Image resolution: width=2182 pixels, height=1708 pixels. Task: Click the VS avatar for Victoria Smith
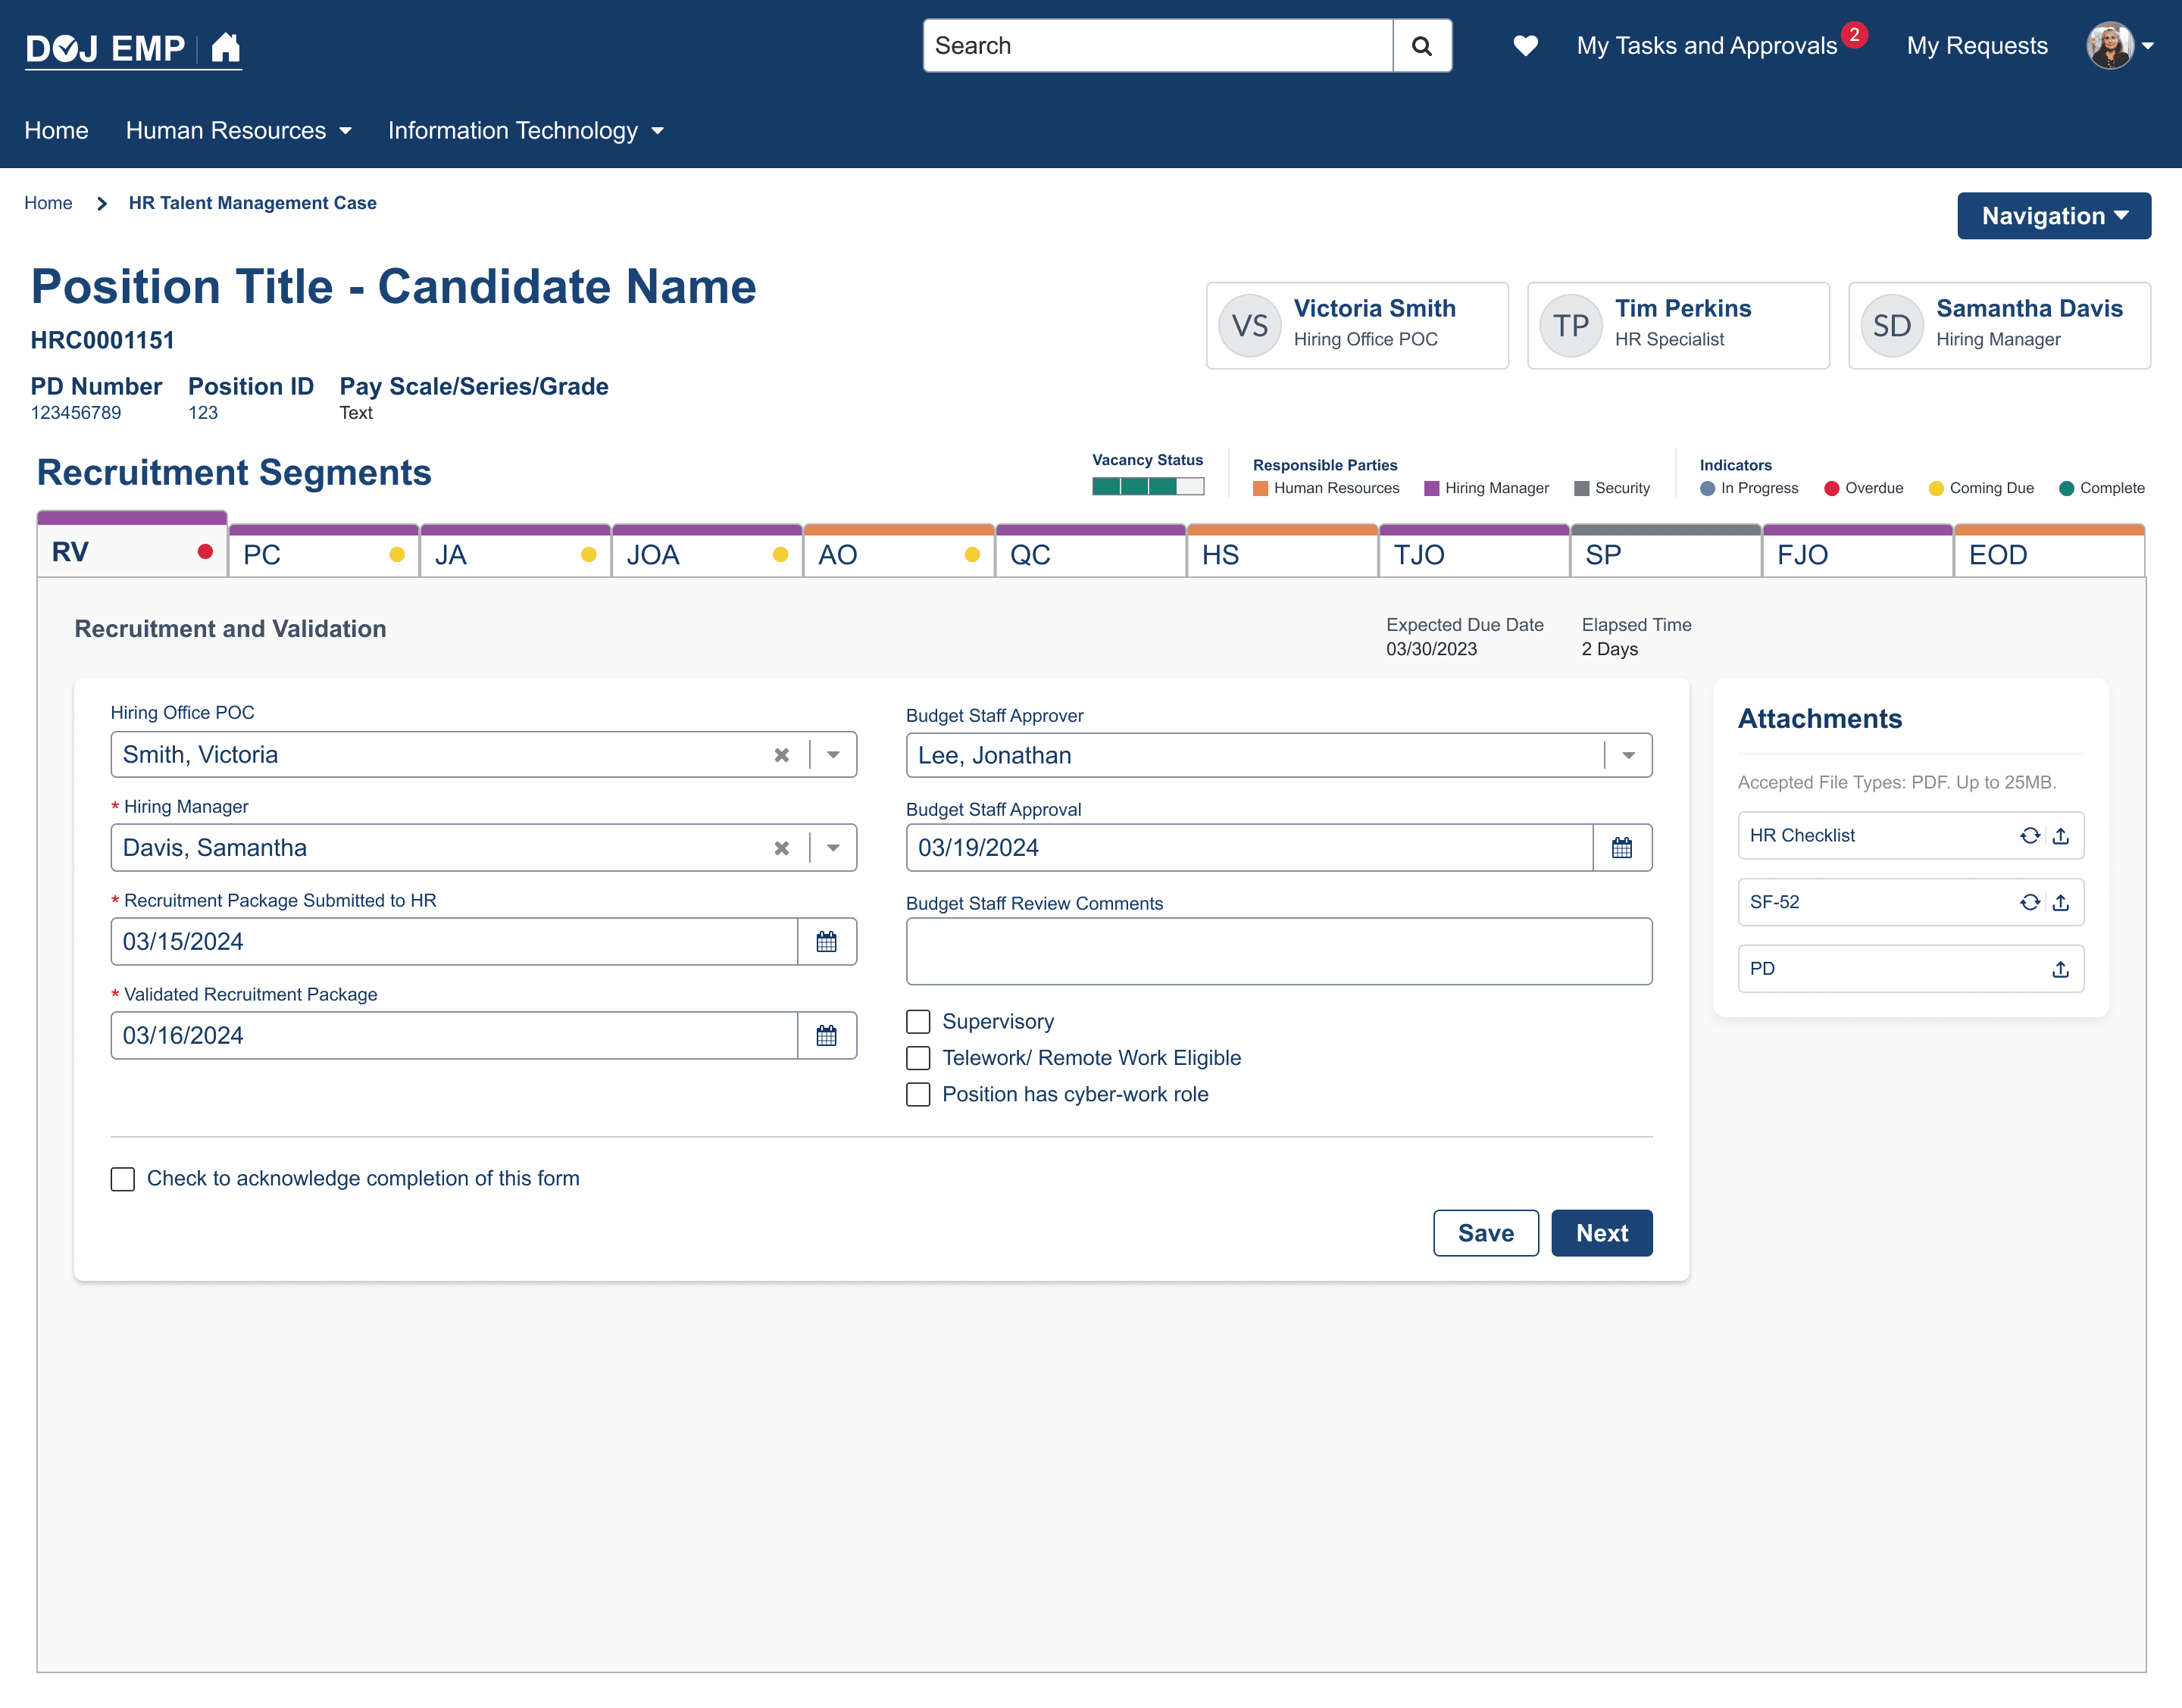pos(1250,326)
